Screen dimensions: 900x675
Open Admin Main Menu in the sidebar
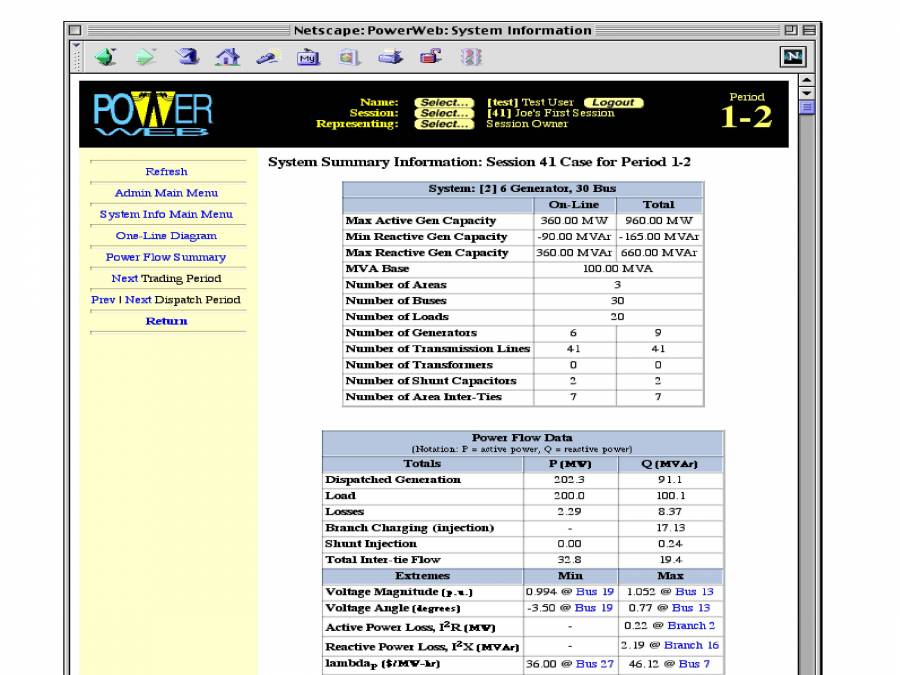pyautogui.click(x=166, y=193)
